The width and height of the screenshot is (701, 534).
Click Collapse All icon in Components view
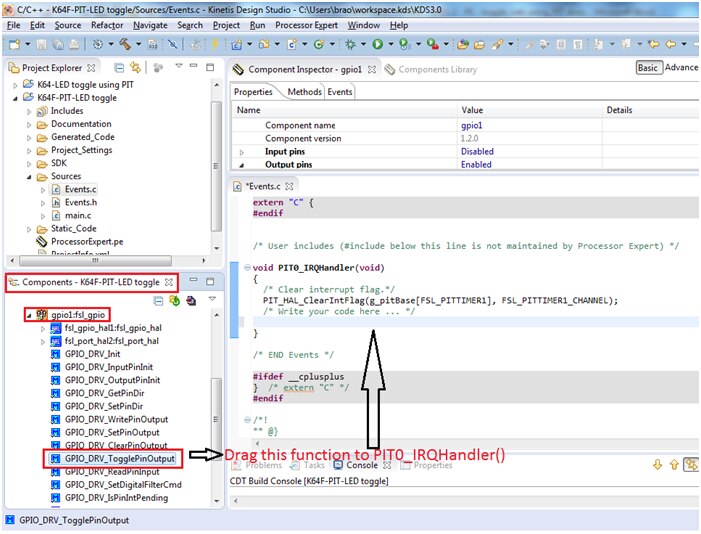158,301
